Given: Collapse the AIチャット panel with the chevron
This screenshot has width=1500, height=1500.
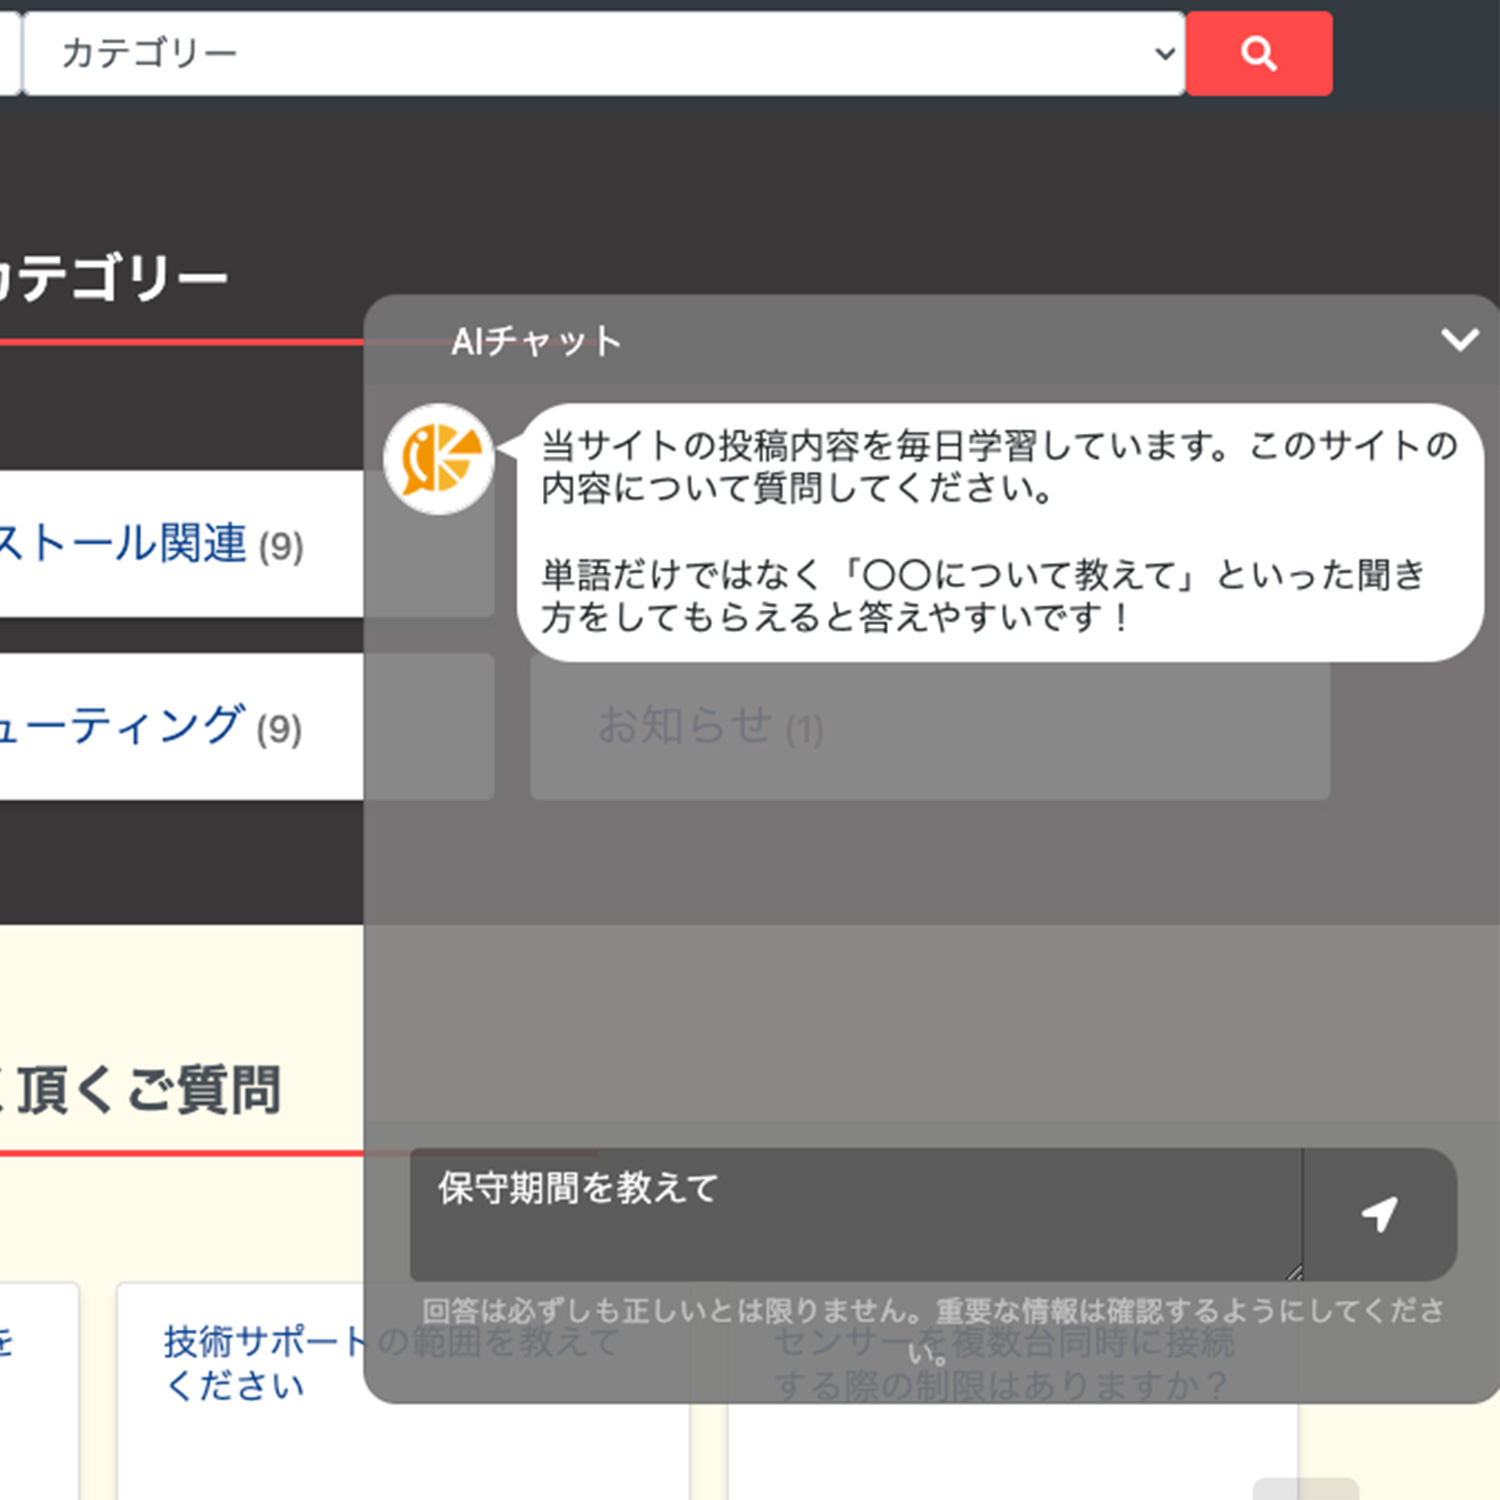Looking at the screenshot, I should [1459, 340].
